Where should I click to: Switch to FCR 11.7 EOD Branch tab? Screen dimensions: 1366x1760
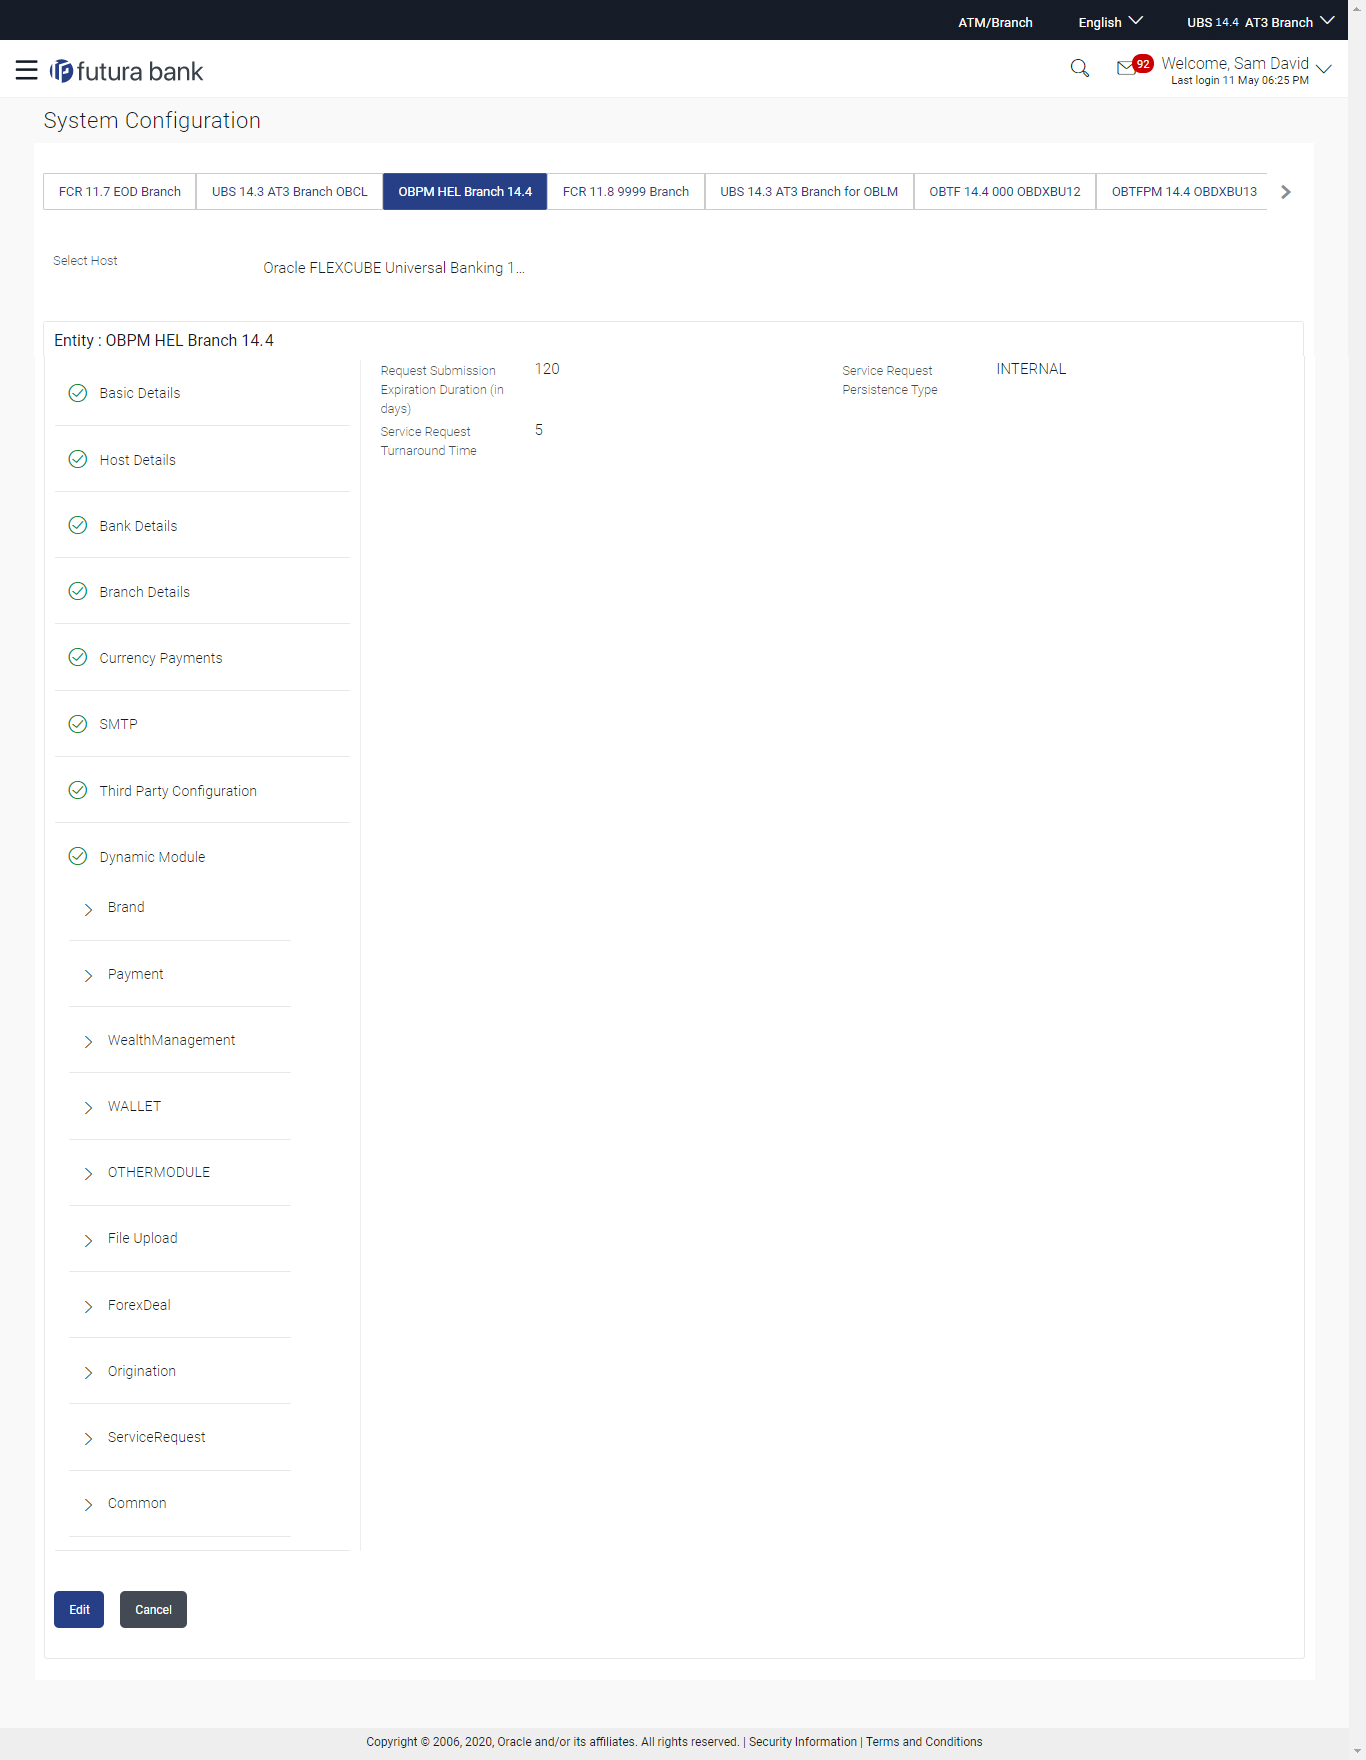pyautogui.click(x=120, y=191)
